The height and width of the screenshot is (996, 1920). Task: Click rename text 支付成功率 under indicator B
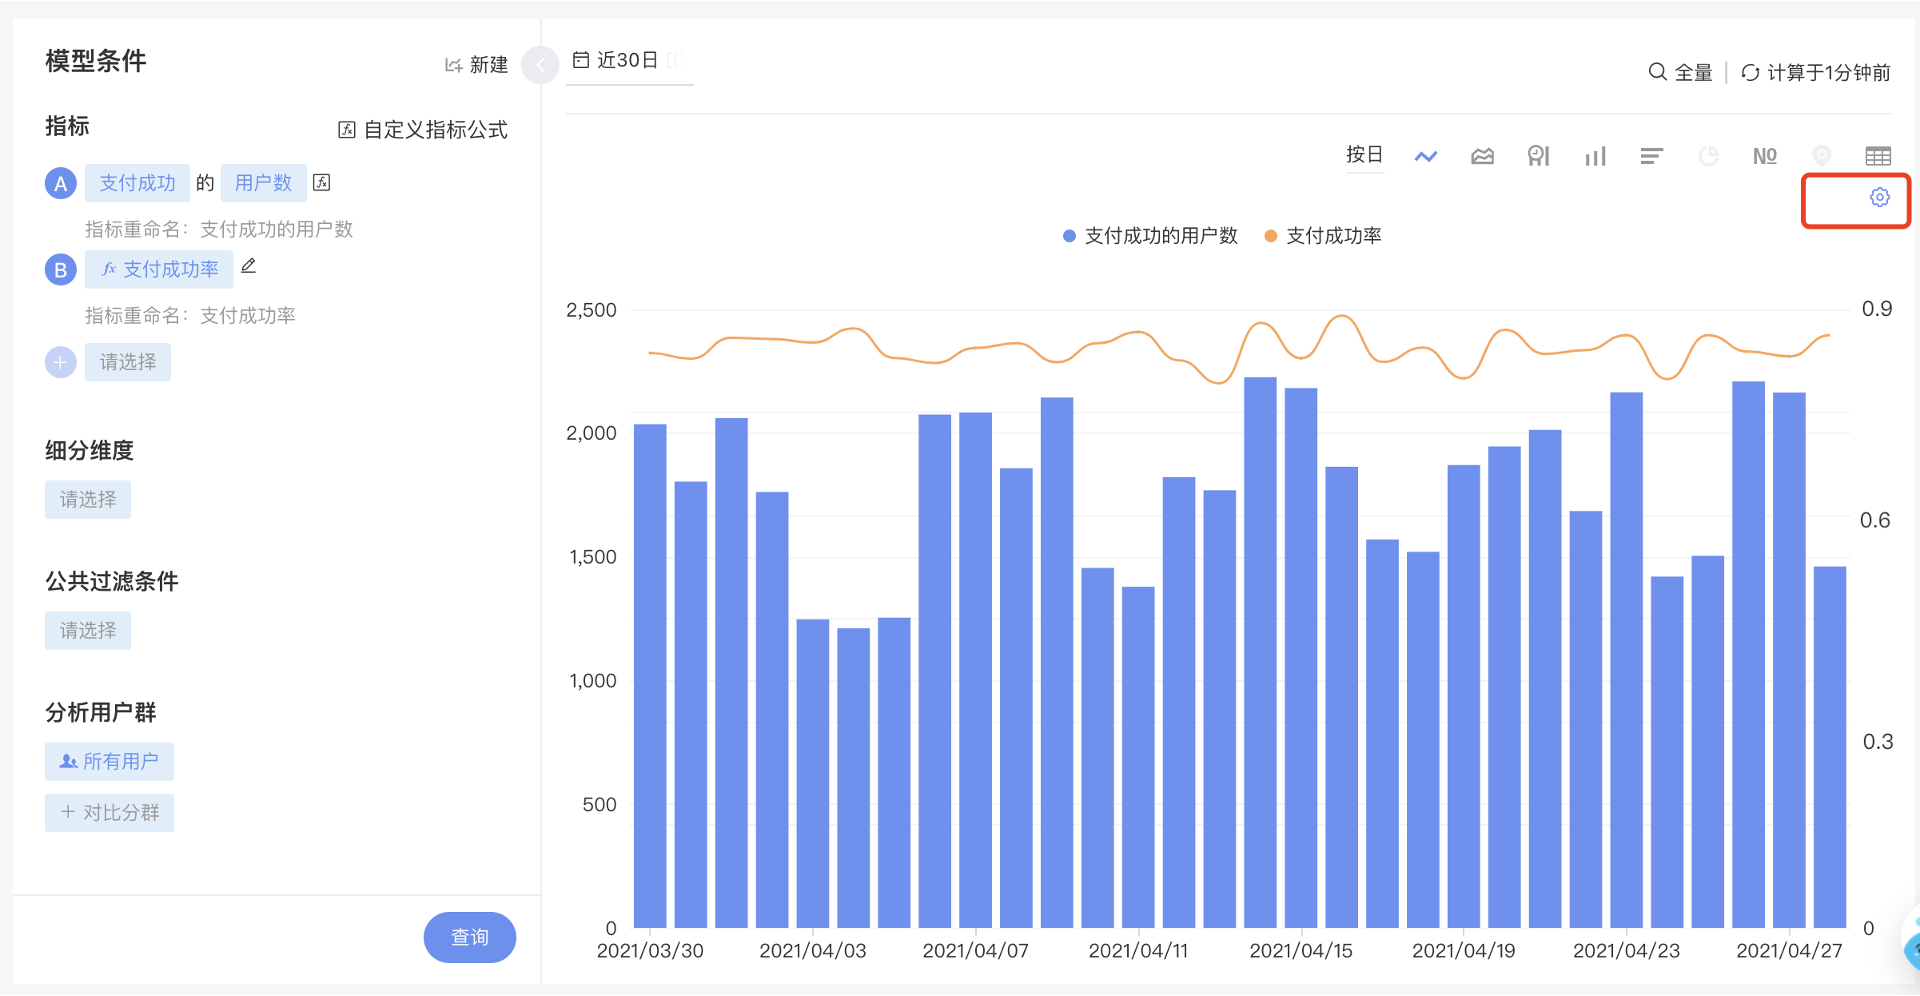[x=247, y=316]
